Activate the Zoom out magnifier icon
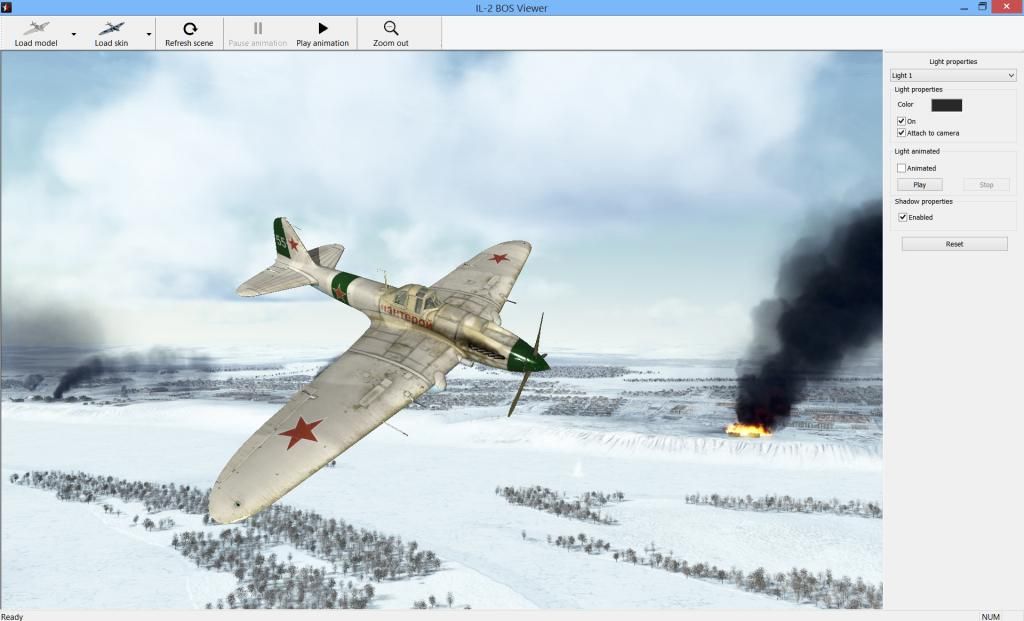Screen dimensions: 1024x621 click(390, 27)
